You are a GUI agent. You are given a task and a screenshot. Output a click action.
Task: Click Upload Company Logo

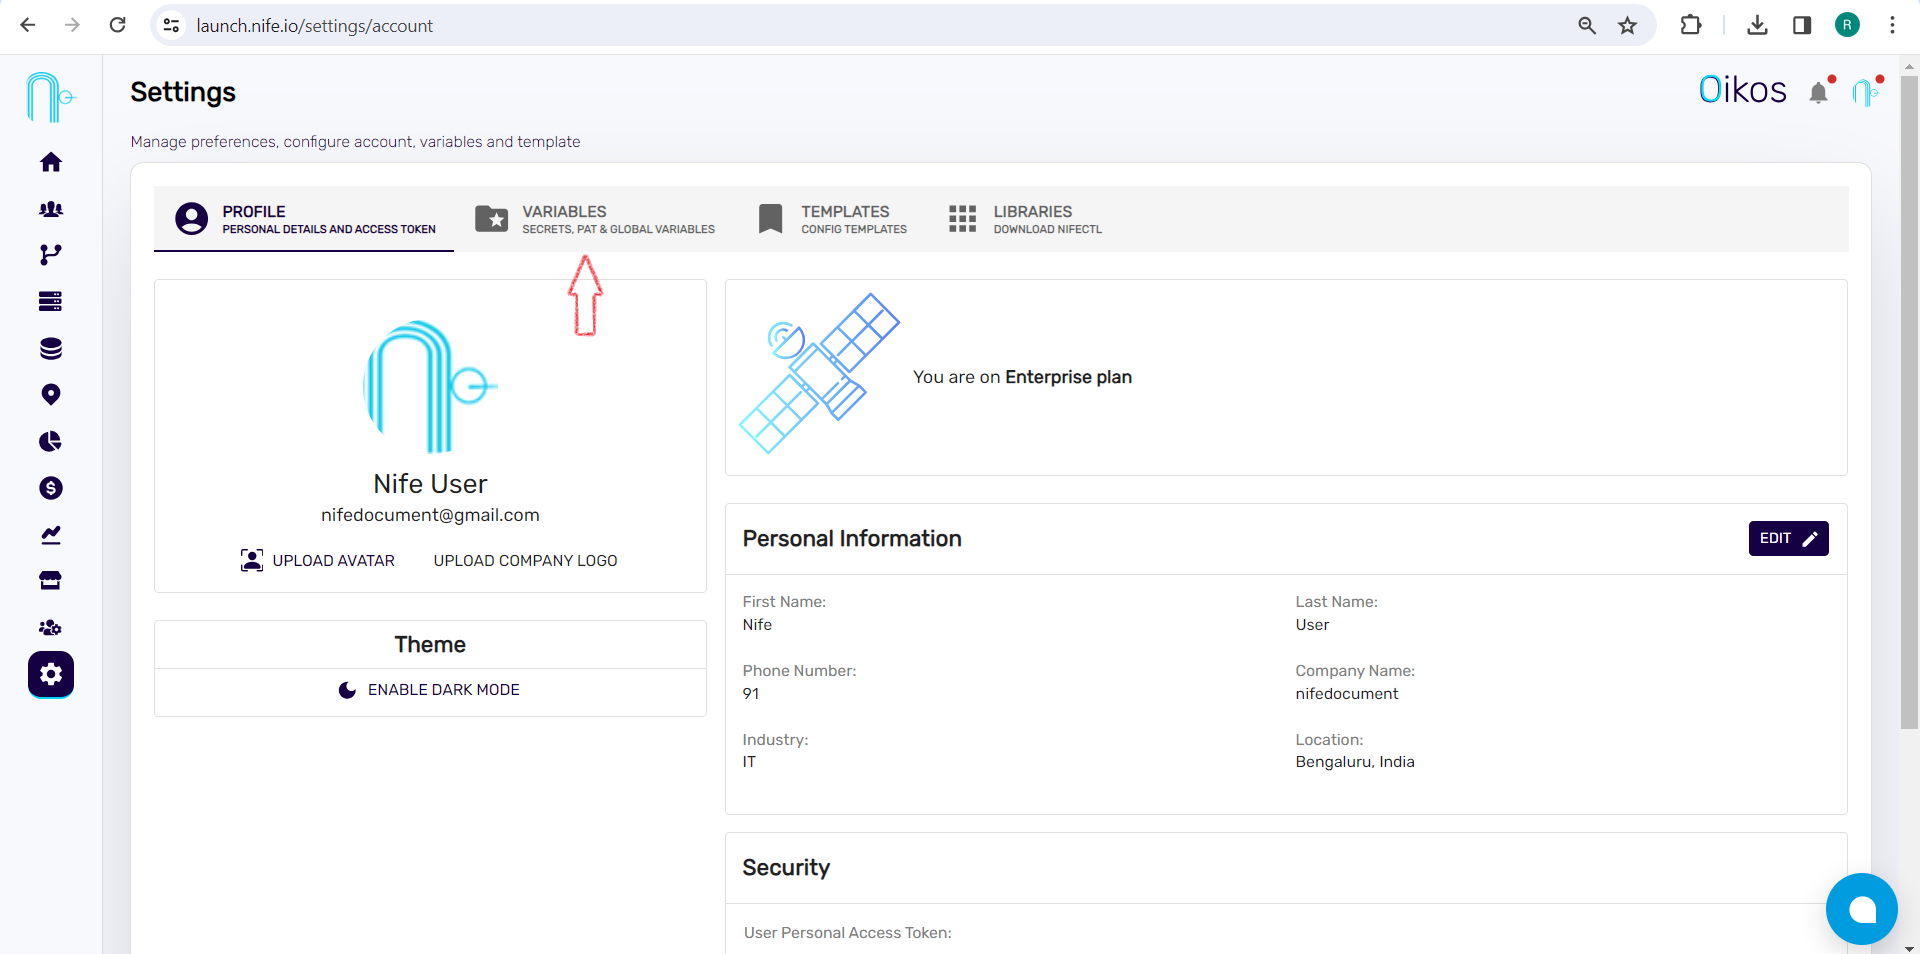tap(524, 561)
